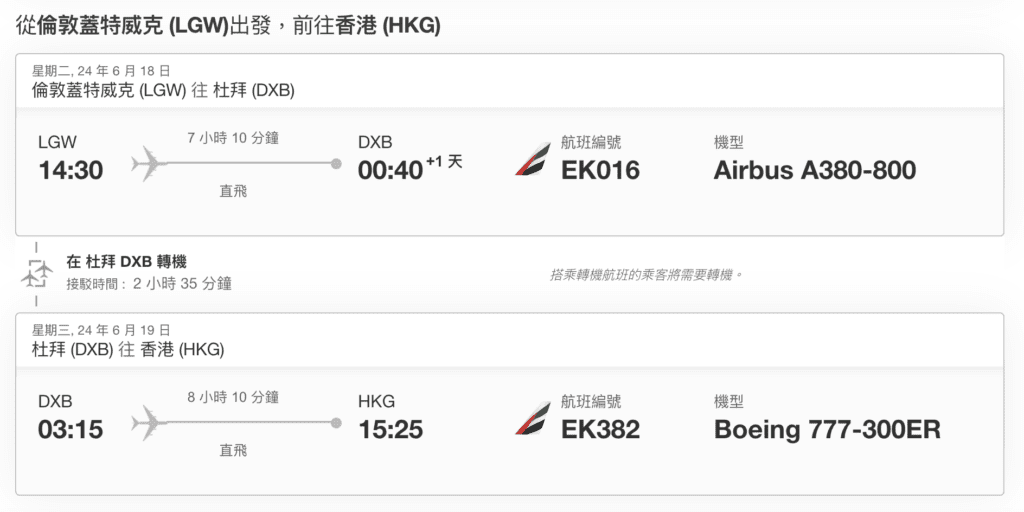Viewport: 1024px width, 512px height.
Task: Click the 14:30 LGW departure time
Action: point(71,170)
